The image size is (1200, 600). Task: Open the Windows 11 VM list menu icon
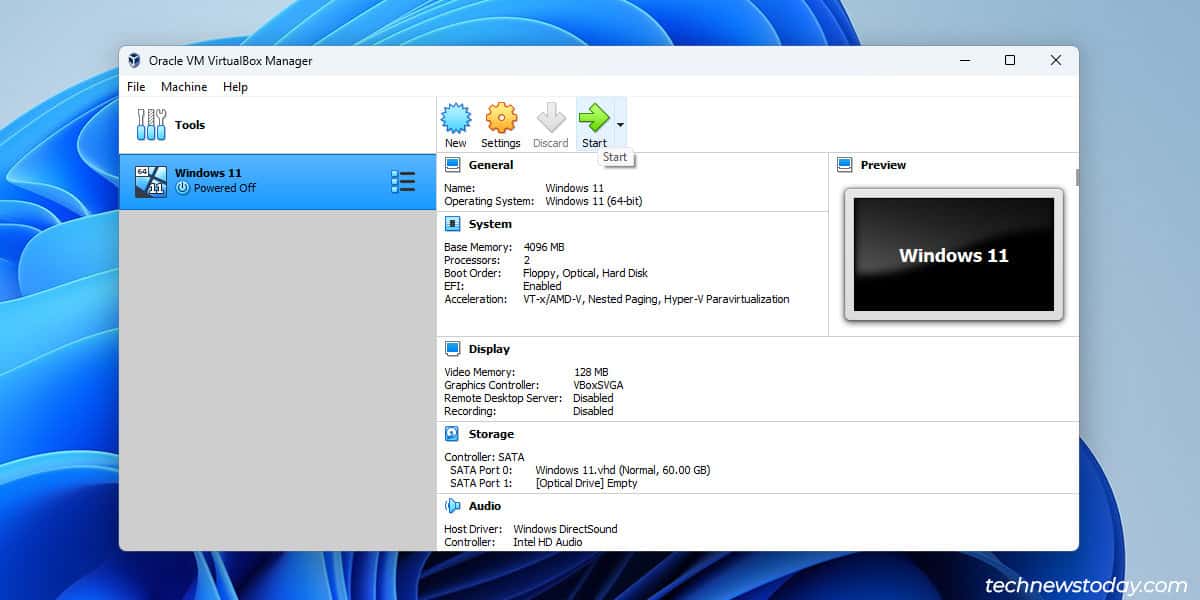403,181
